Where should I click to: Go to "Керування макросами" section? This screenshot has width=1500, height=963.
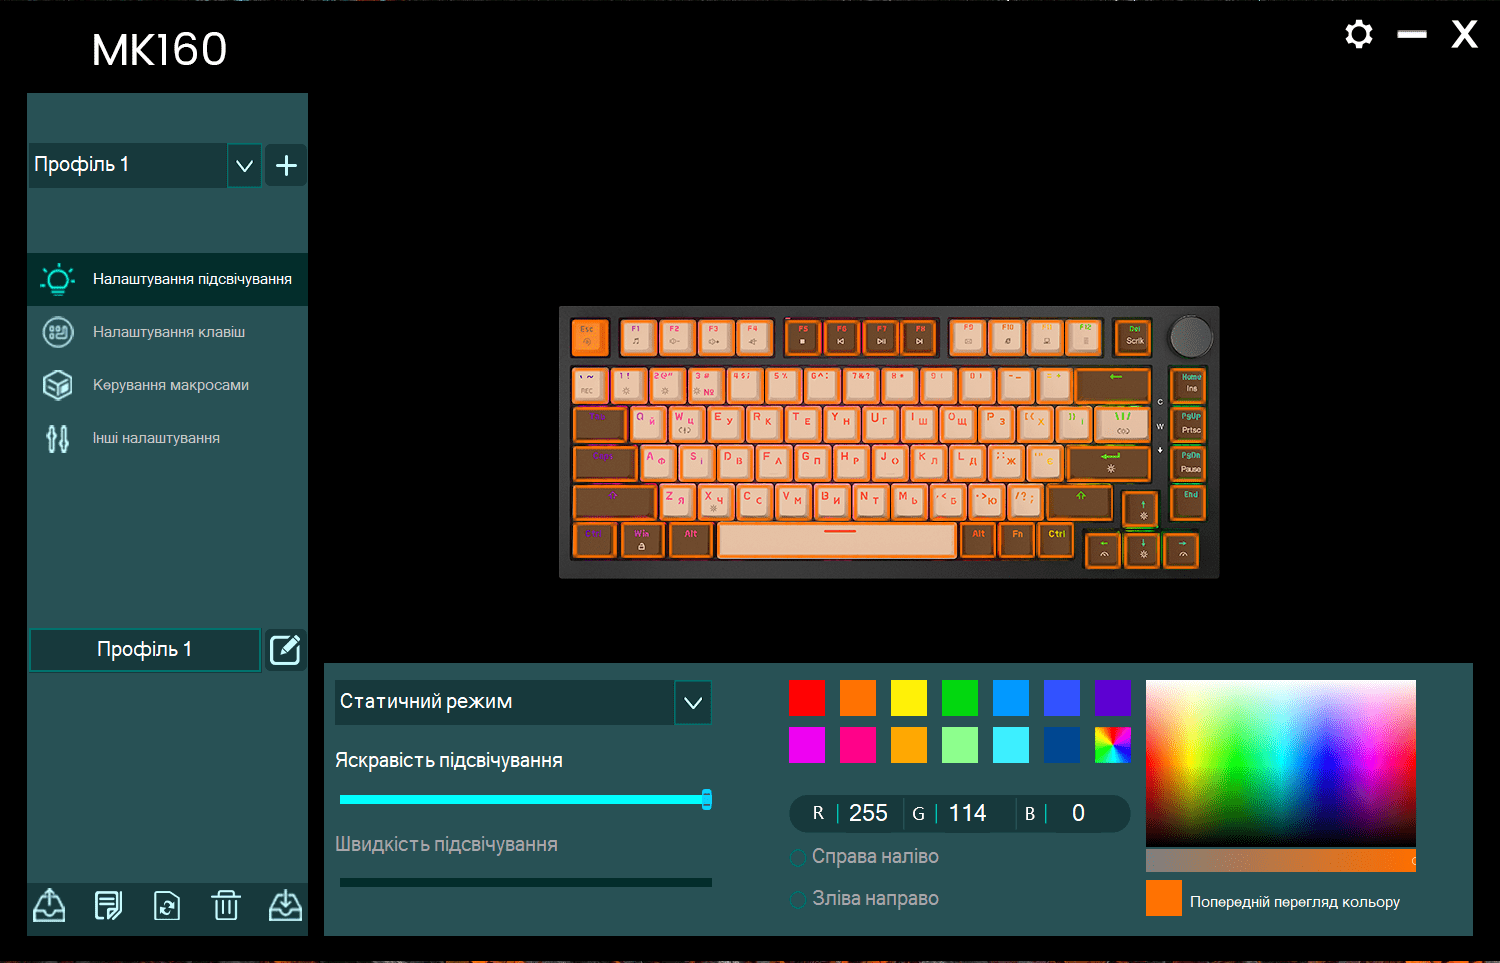coord(170,385)
